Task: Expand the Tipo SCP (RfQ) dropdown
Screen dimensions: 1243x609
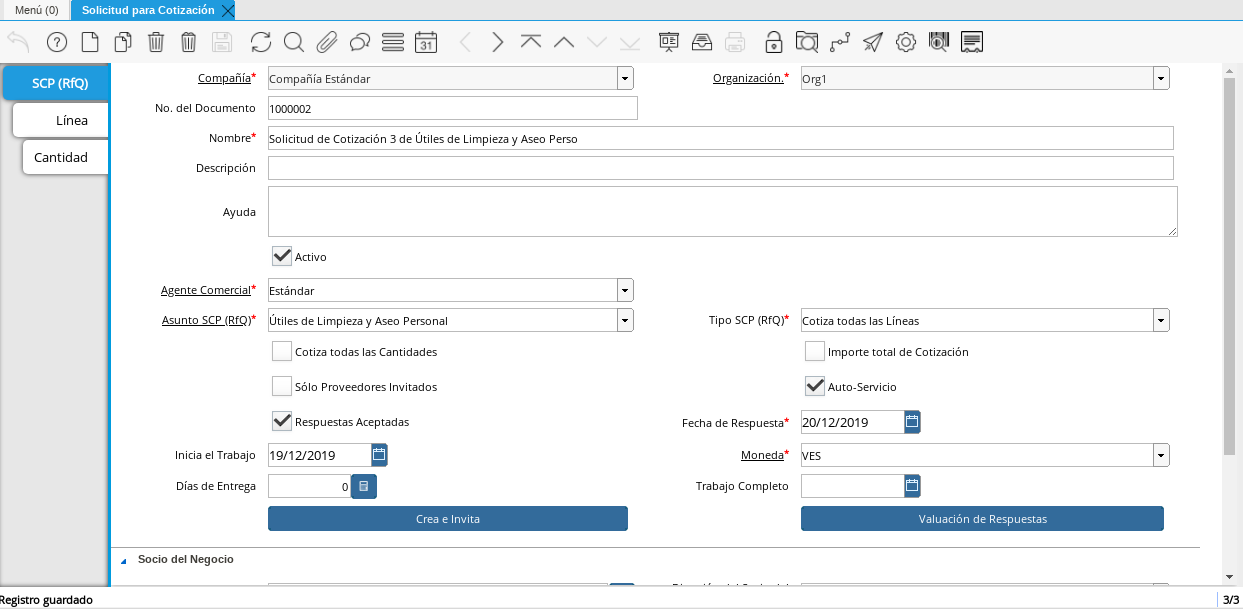Action: tap(1160, 321)
